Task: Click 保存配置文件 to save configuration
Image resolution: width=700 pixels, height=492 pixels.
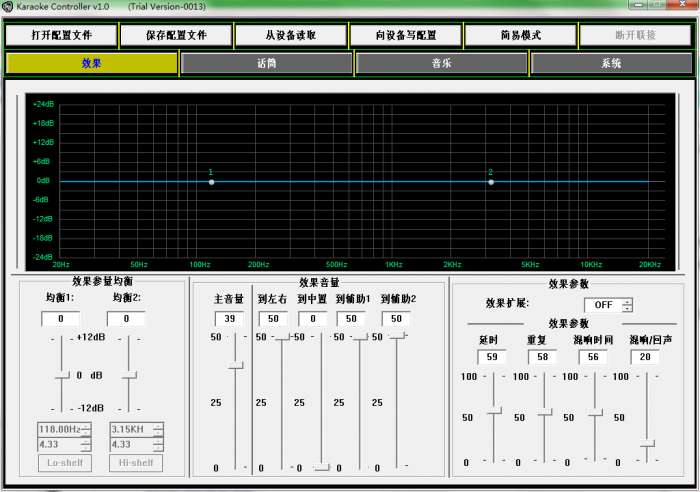Action: [x=176, y=35]
